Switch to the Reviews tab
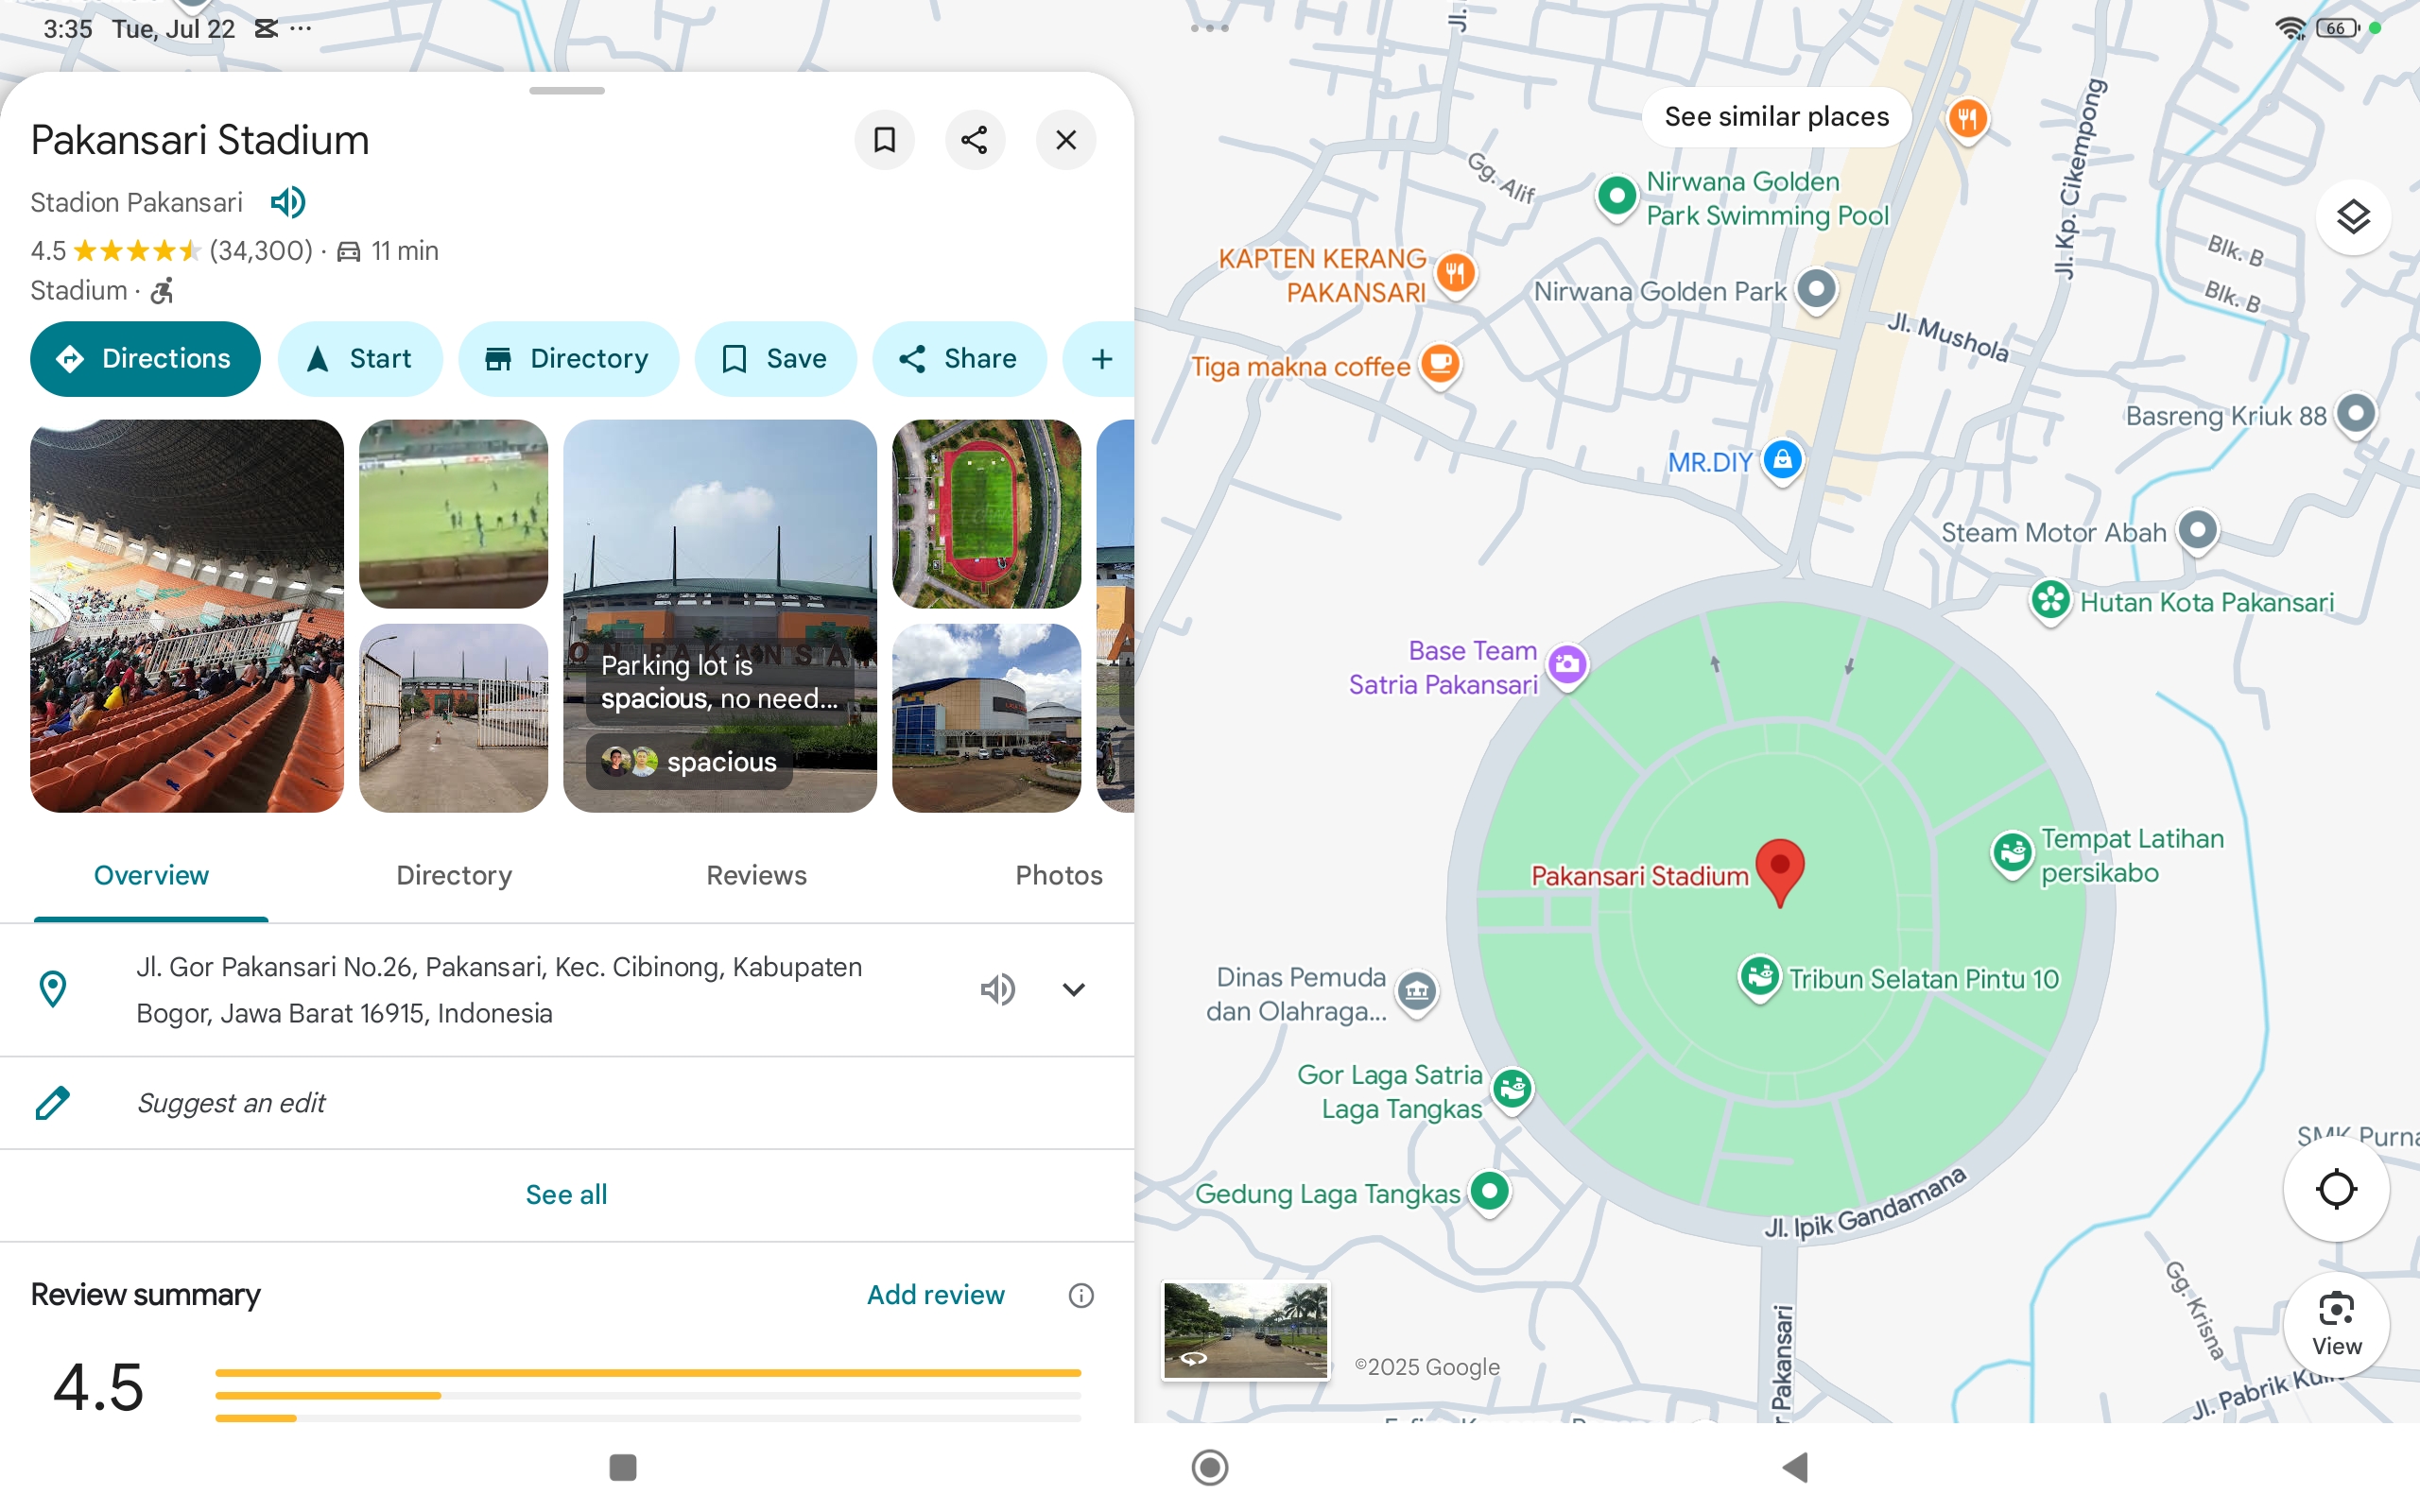 click(x=756, y=875)
